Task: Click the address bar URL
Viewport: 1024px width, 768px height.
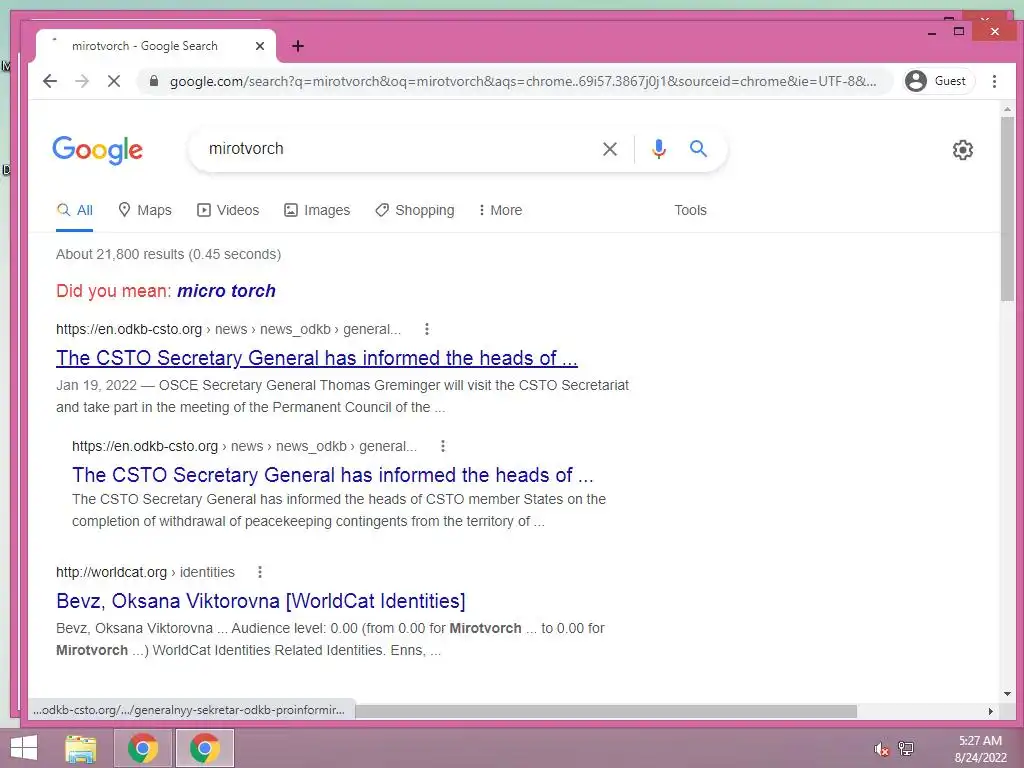Action: (x=522, y=81)
